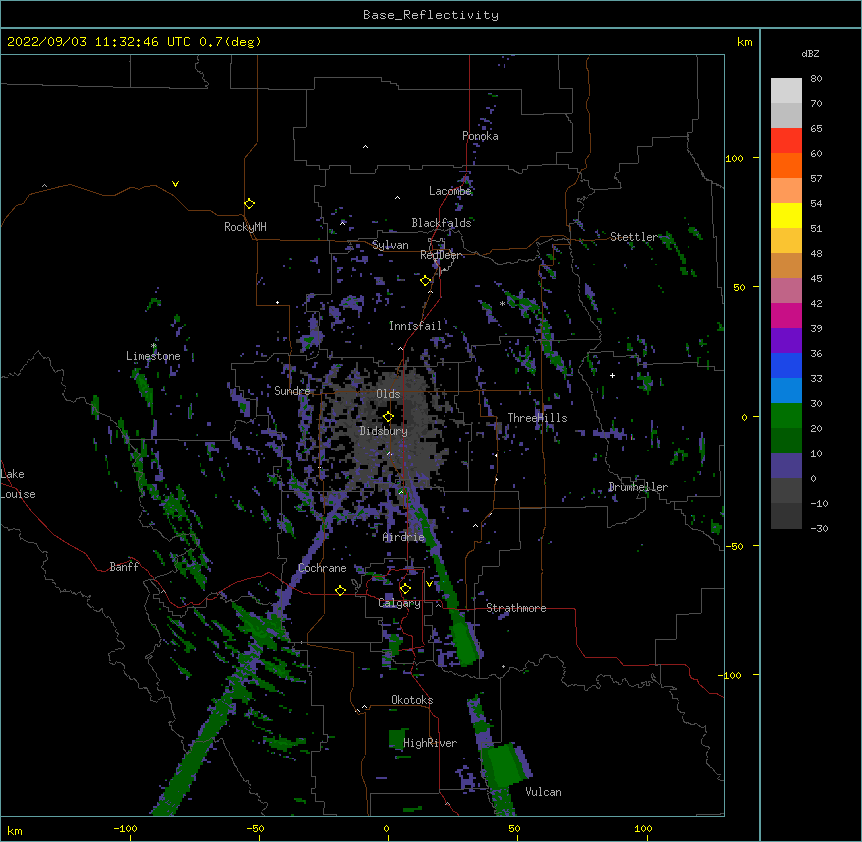Select the light gray 80-70 dBZ swatch
This screenshot has height=842, width=862.
(786, 90)
